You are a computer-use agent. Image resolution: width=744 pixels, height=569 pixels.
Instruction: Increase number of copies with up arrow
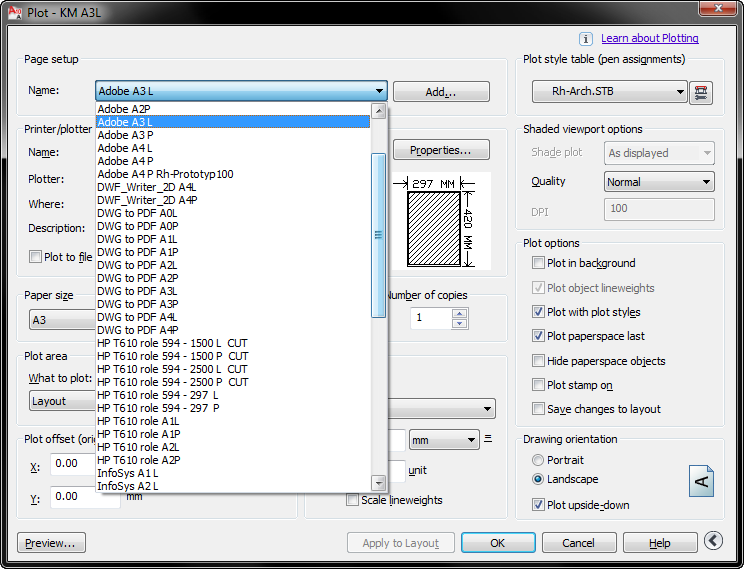click(x=459, y=313)
